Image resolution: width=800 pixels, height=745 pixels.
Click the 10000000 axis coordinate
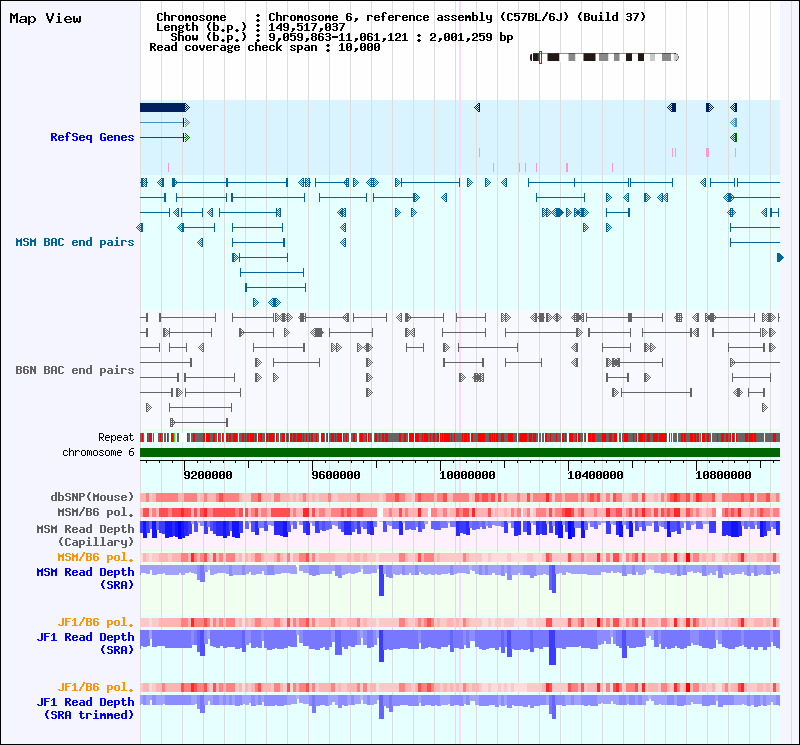tap(467, 475)
